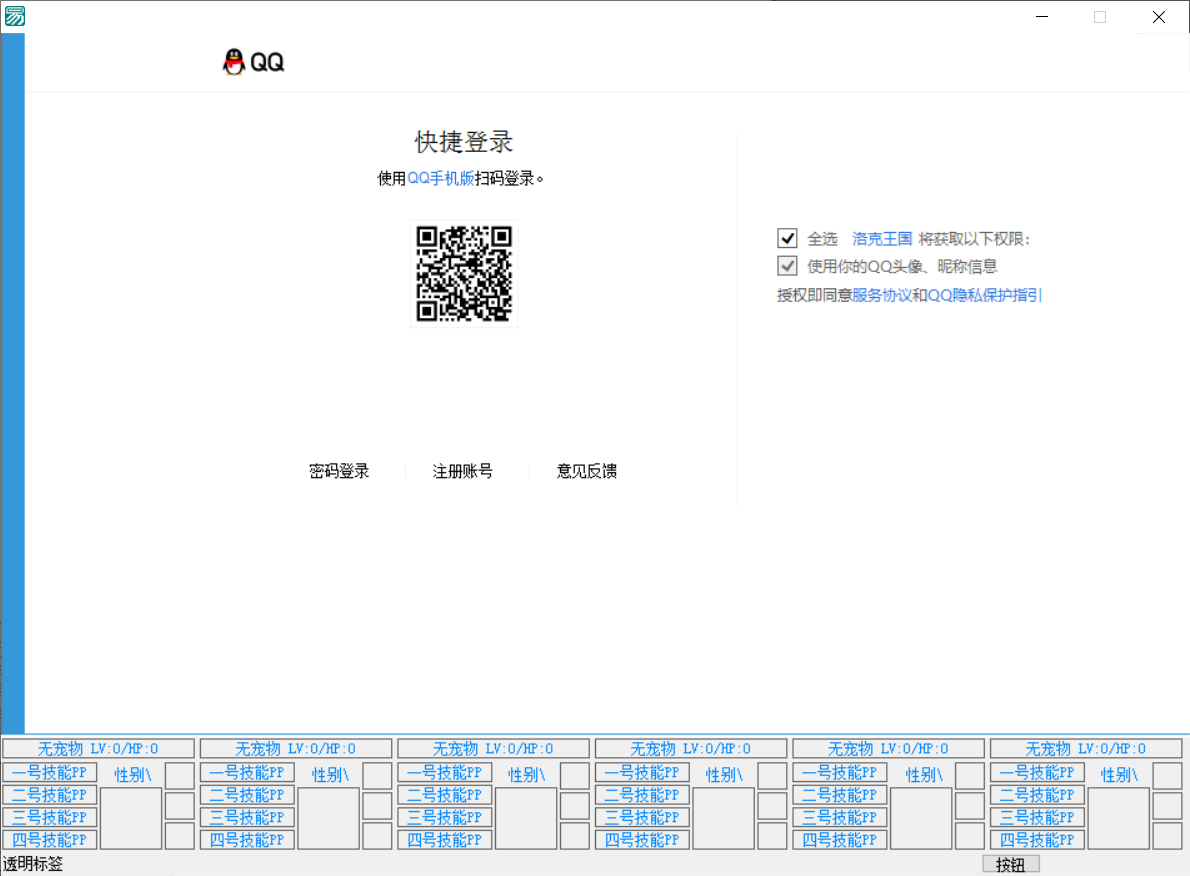The image size is (1190, 876).
Task: Click 一号技能PP in the first pet panel
Action: [x=49, y=772]
